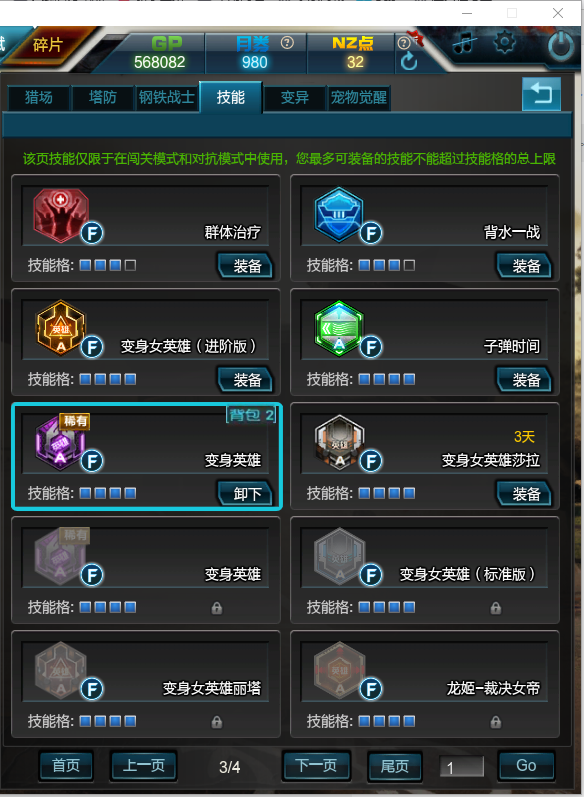This screenshot has width=584, height=797.
Task: Select the 宠物觉醒 tab
Action: pos(359,97)
